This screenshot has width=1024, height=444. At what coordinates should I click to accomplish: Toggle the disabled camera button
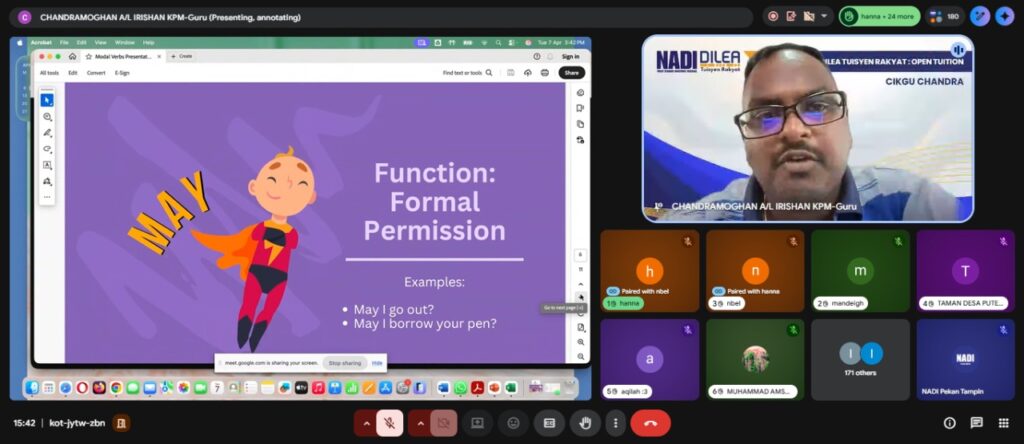(443, 423)
